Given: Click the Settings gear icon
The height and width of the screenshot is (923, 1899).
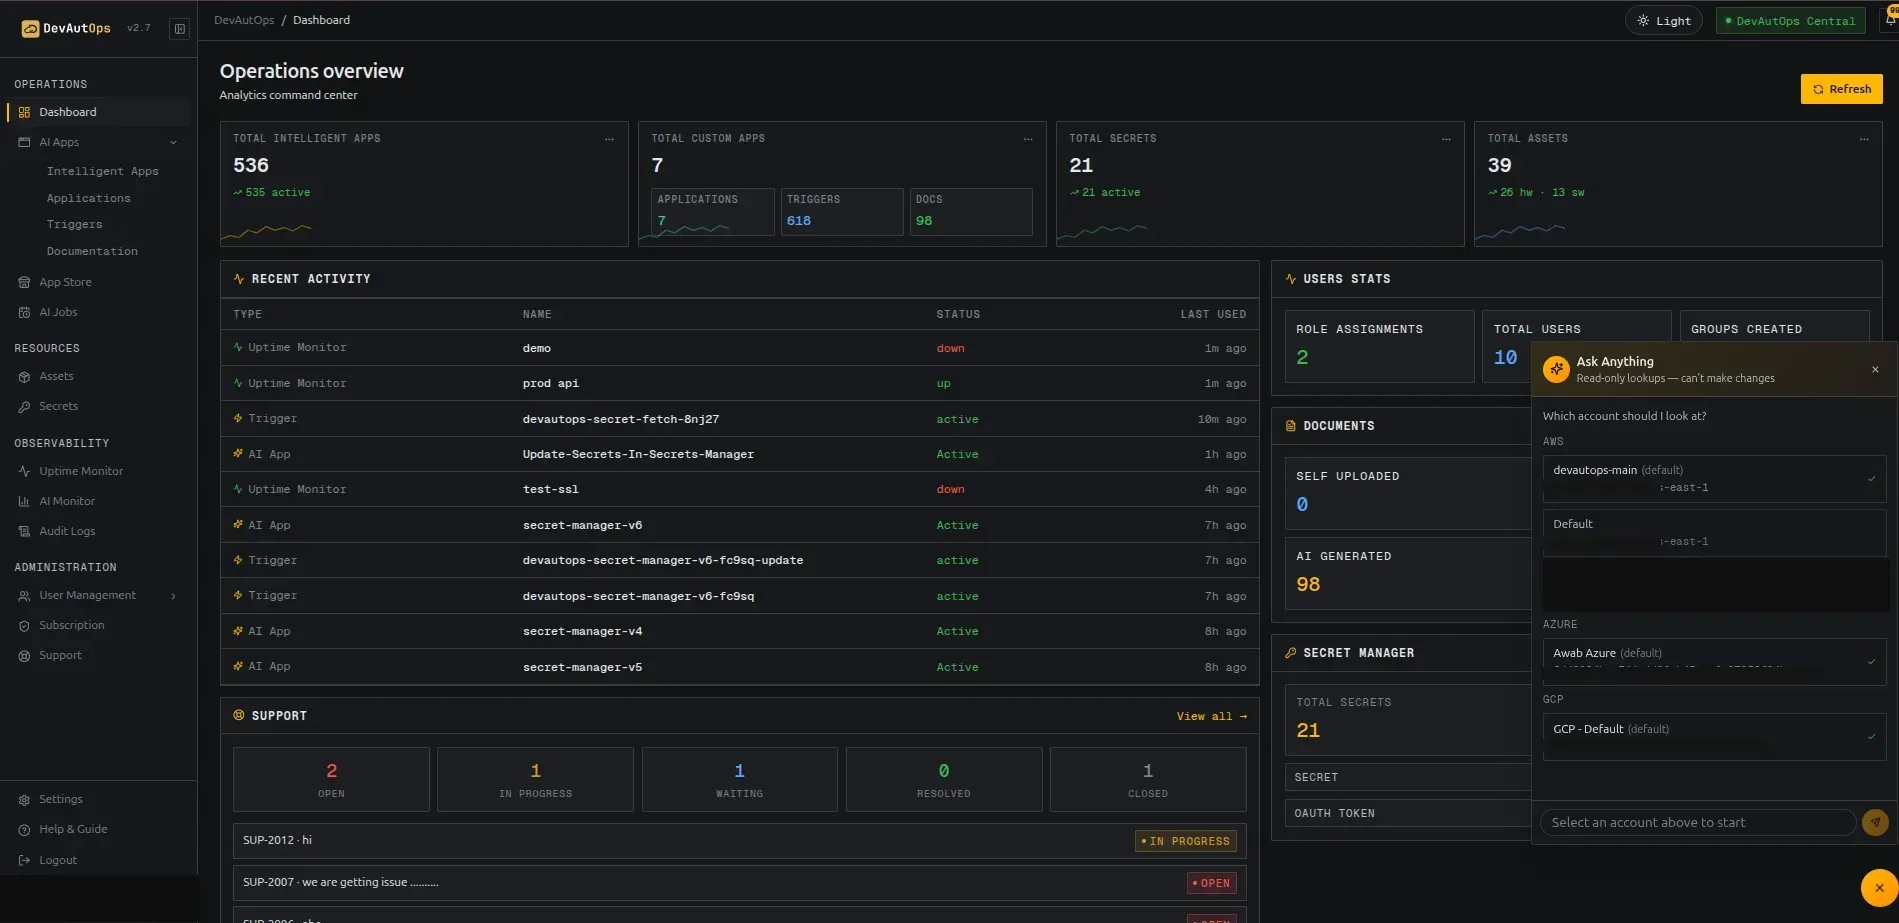Looking at the screenshot, I should point(24,800).
